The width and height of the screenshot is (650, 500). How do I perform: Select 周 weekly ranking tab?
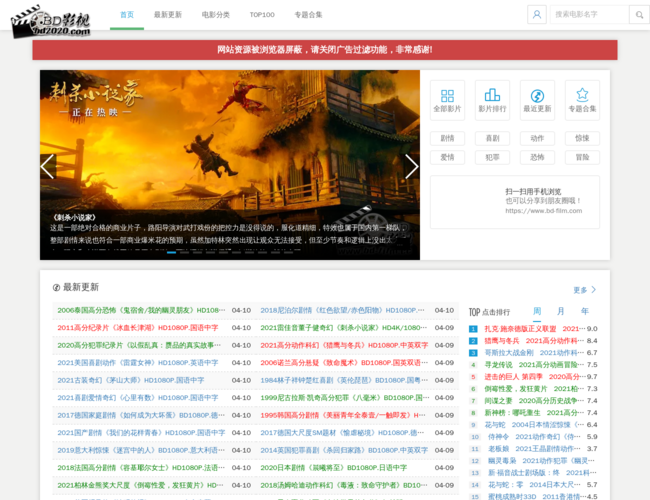pyautogui.click(x=537, y=311)
